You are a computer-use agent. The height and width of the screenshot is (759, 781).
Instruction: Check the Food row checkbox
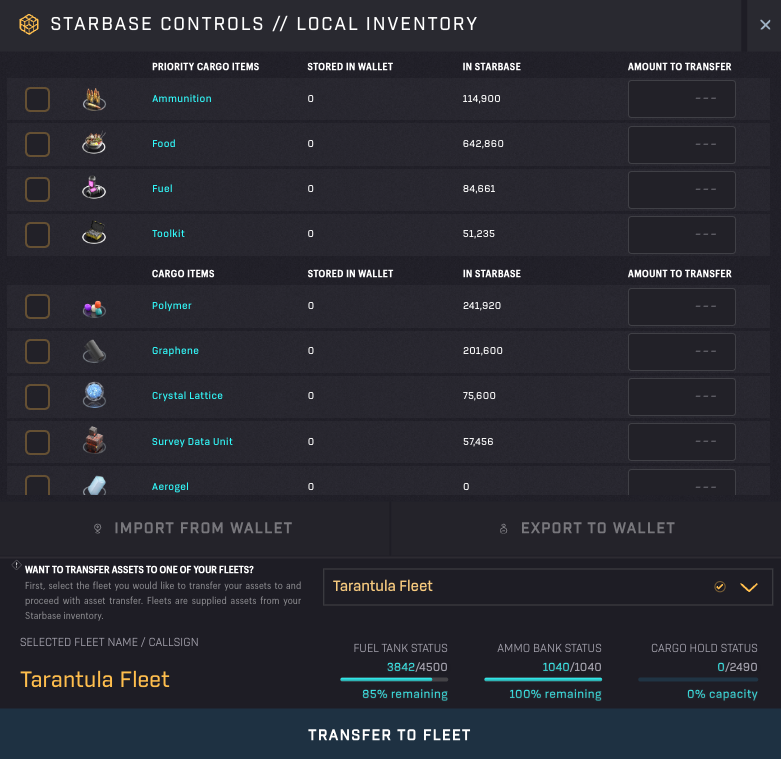tap(37, 144)
